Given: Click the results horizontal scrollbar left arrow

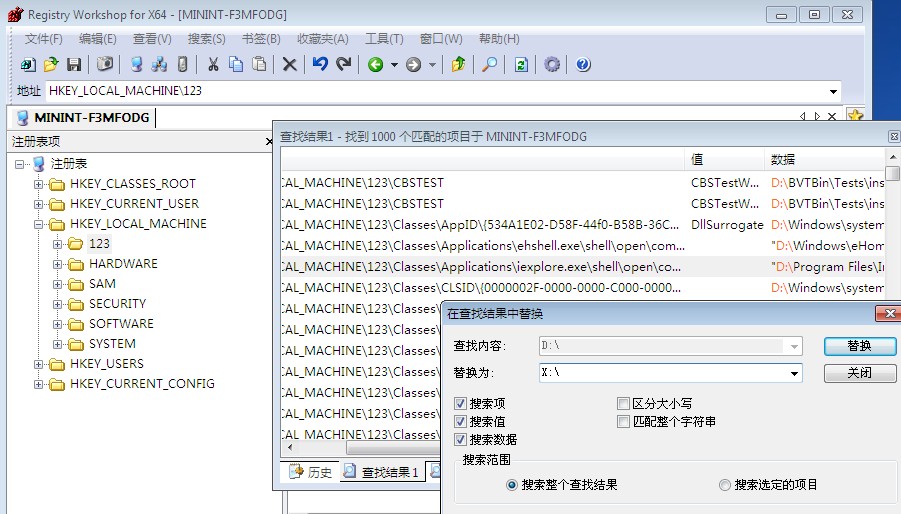Looking at the screenshot, I should tap(290, 447).
